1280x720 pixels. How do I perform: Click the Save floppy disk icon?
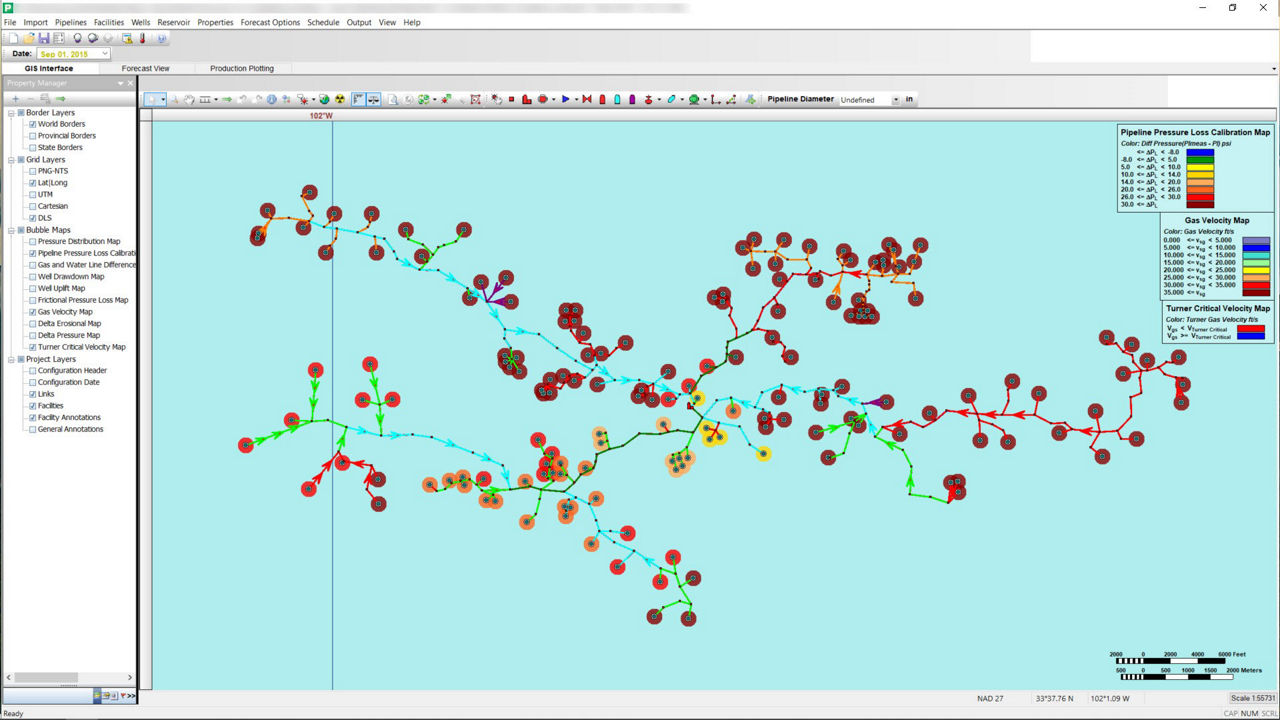(44, 38)
